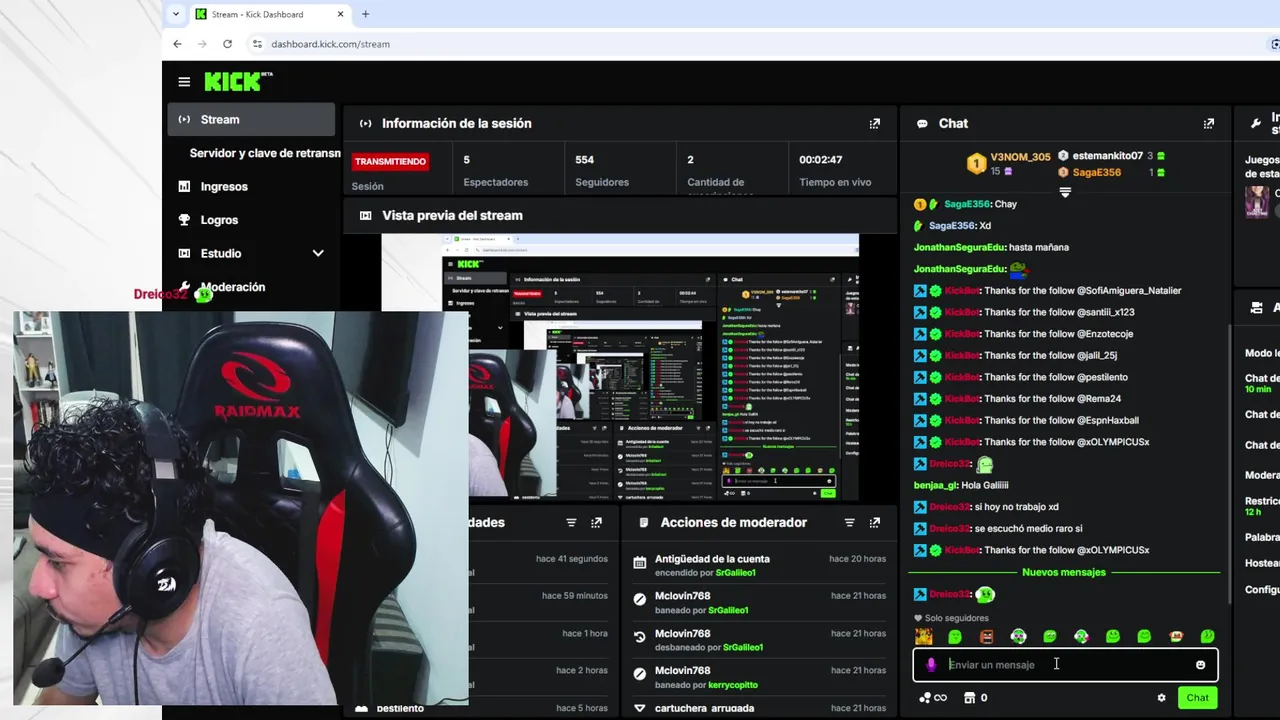Reload the page in the browser
Image resolution: width=1280 pixels, height=720 pixels.
[x=228, y=44]
